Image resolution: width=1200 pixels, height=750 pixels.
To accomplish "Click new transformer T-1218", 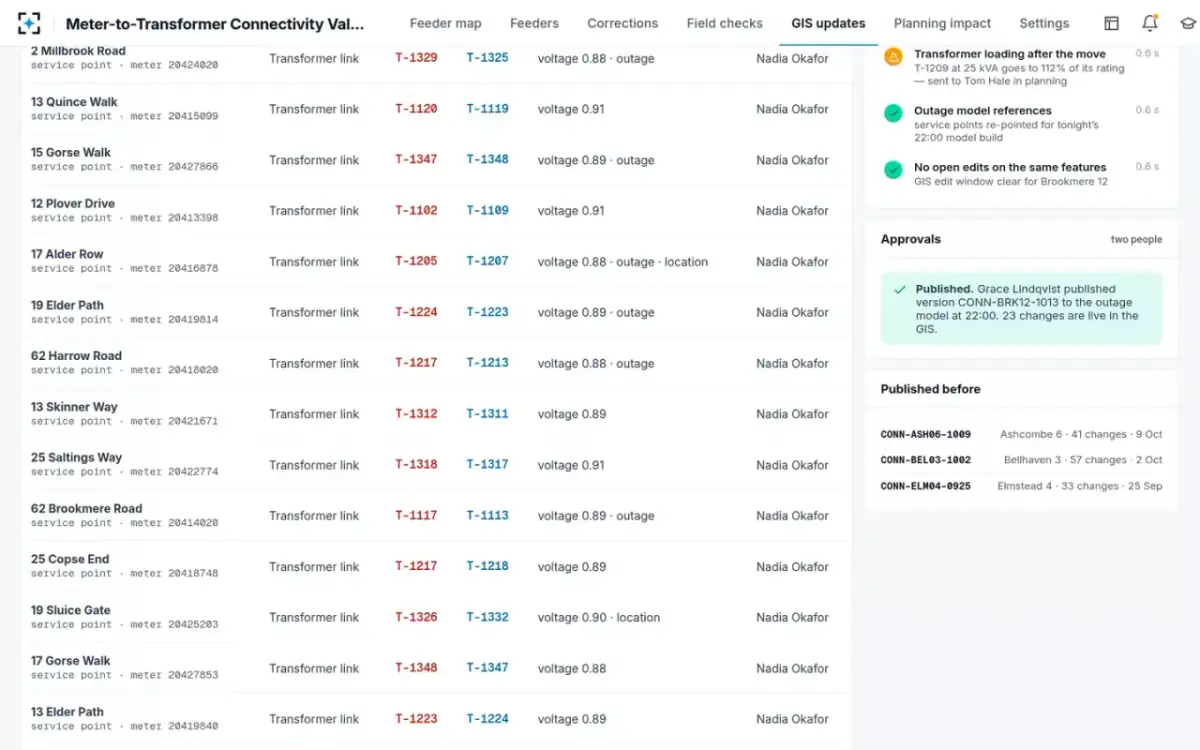I will [487, 566].
